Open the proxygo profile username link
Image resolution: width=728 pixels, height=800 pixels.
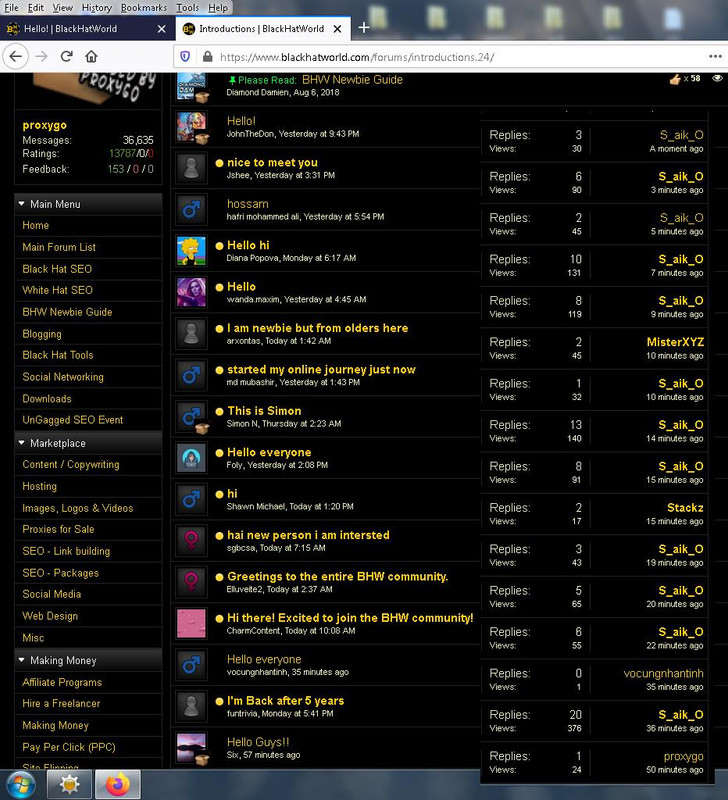pos(44,125)
